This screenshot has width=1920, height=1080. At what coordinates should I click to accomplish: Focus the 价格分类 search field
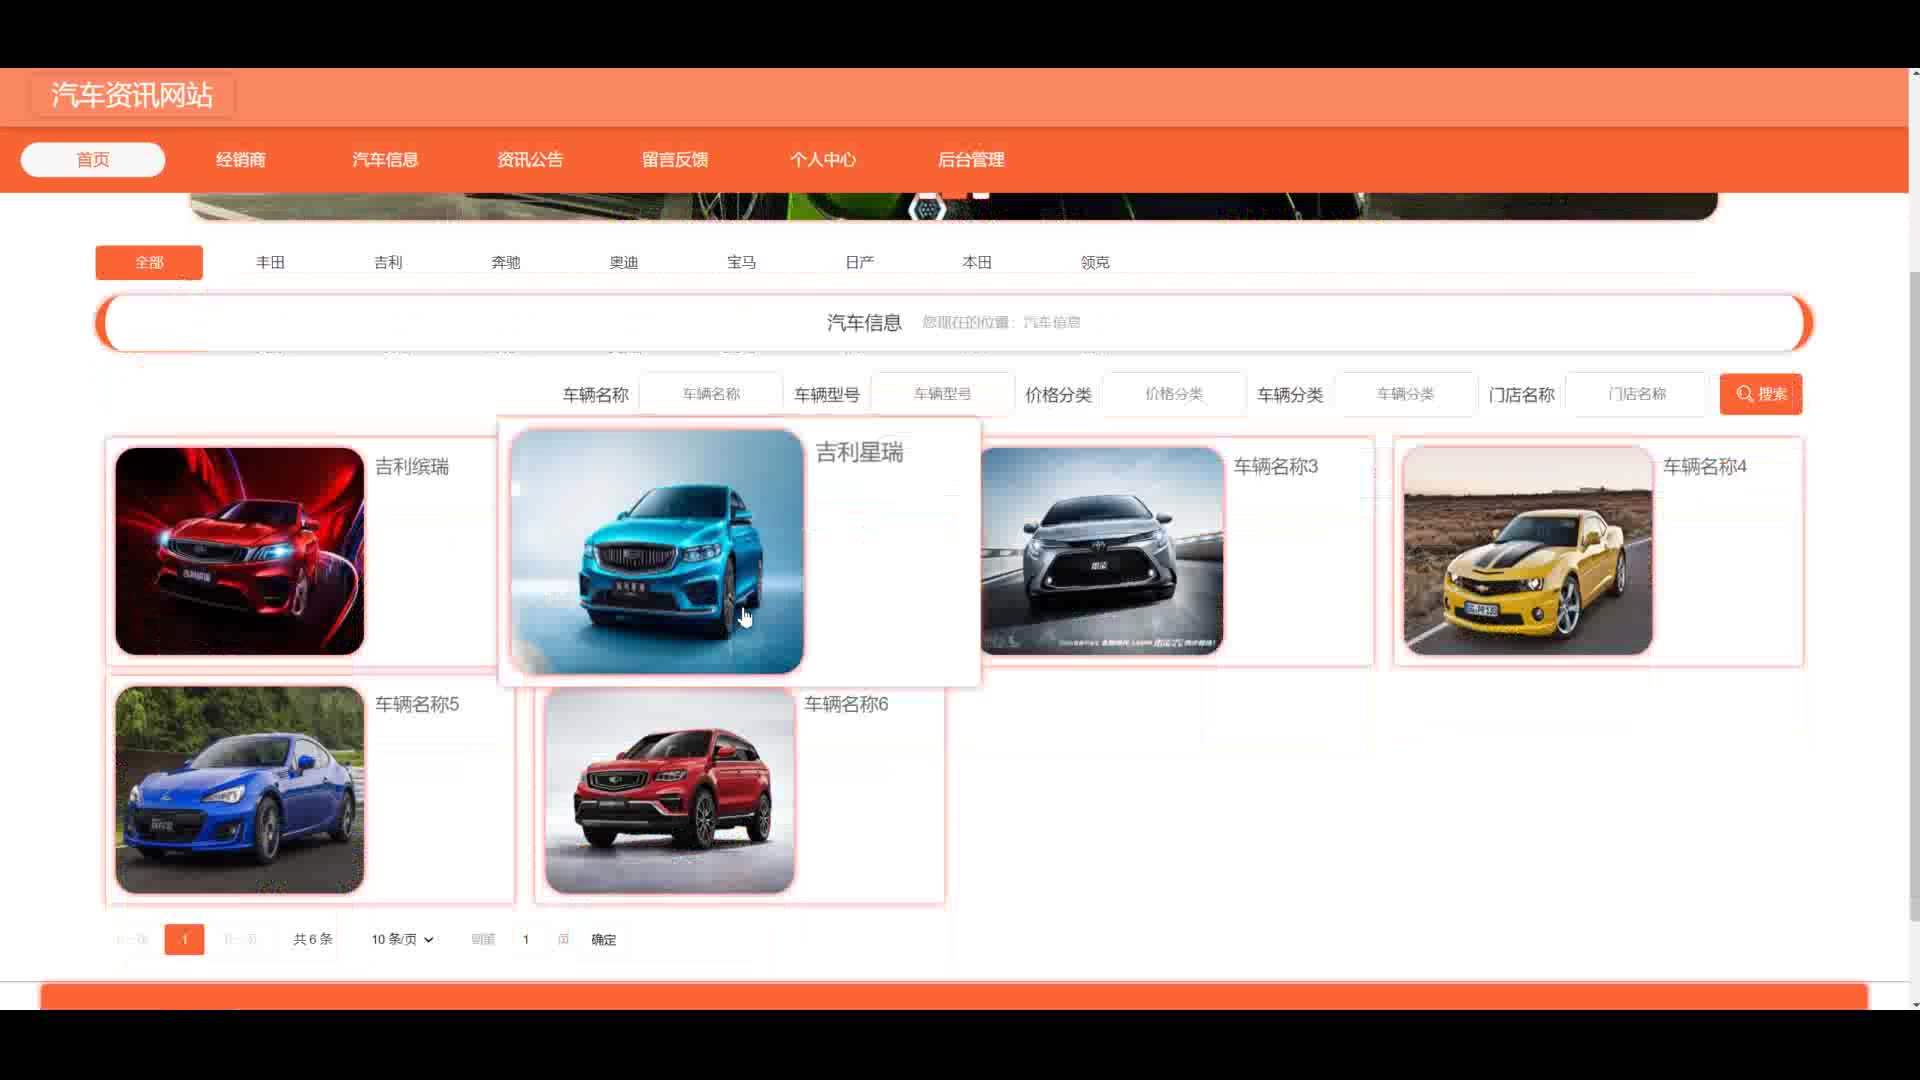(x=1174, y=394)
